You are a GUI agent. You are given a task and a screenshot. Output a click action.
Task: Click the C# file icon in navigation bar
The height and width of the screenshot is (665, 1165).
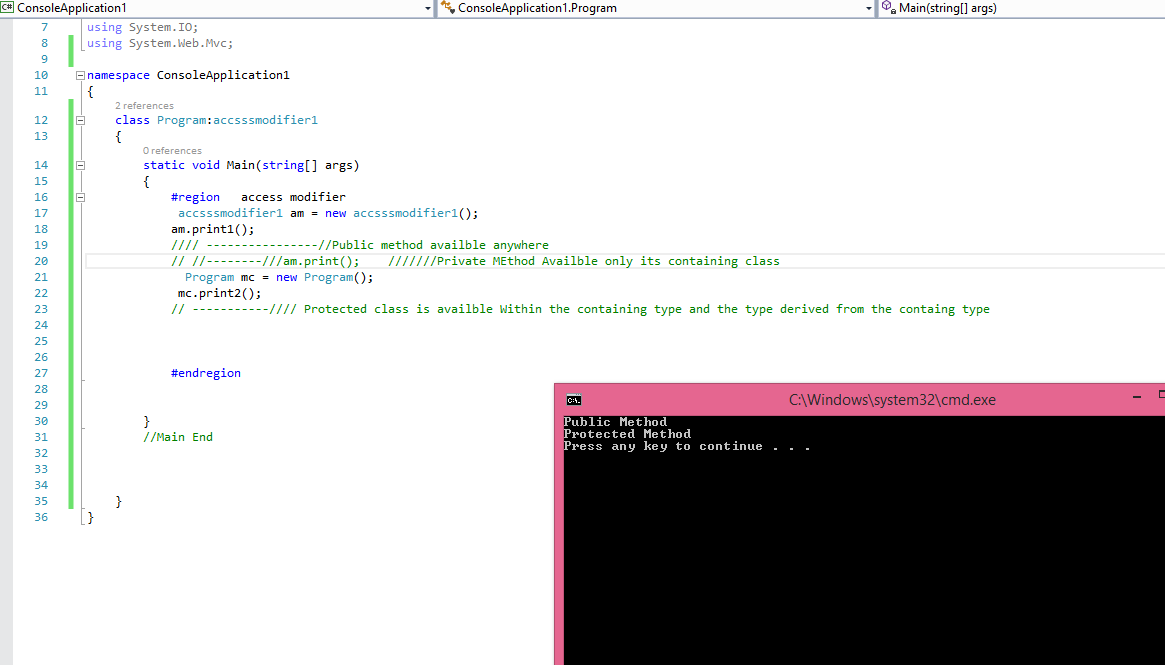(9, 8)
